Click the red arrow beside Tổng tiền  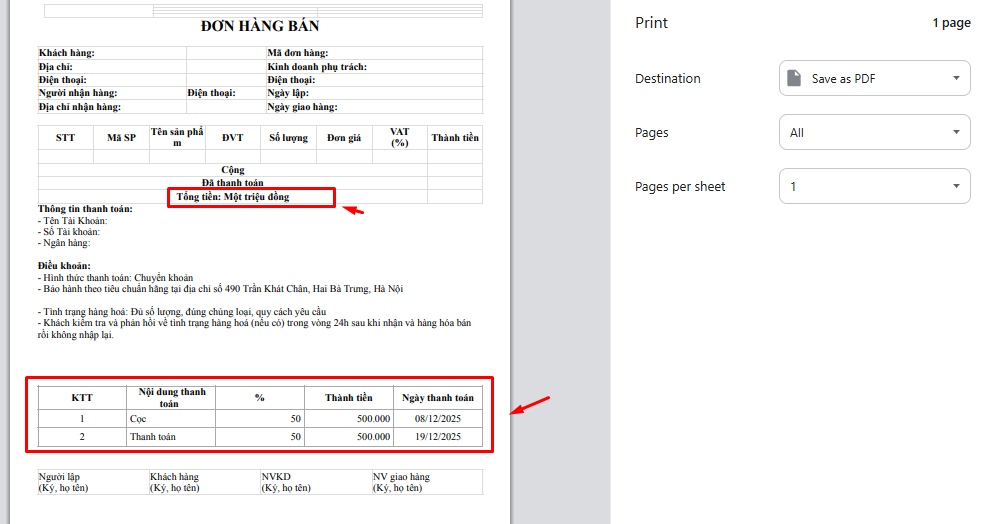354,210
